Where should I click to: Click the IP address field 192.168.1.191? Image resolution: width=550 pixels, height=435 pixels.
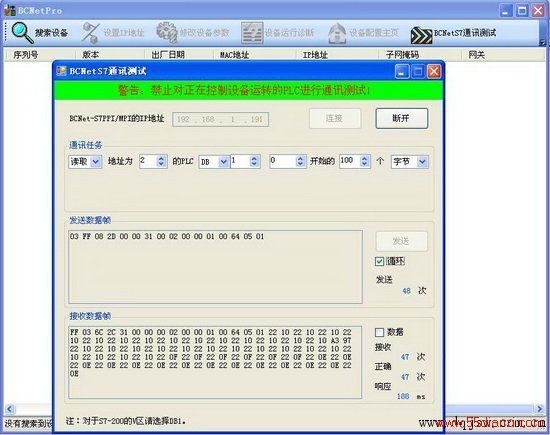pyautogui.click(x=221, y=119)
